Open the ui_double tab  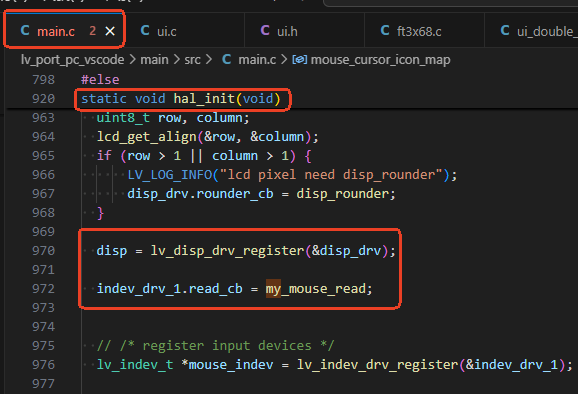coord(546,31)
